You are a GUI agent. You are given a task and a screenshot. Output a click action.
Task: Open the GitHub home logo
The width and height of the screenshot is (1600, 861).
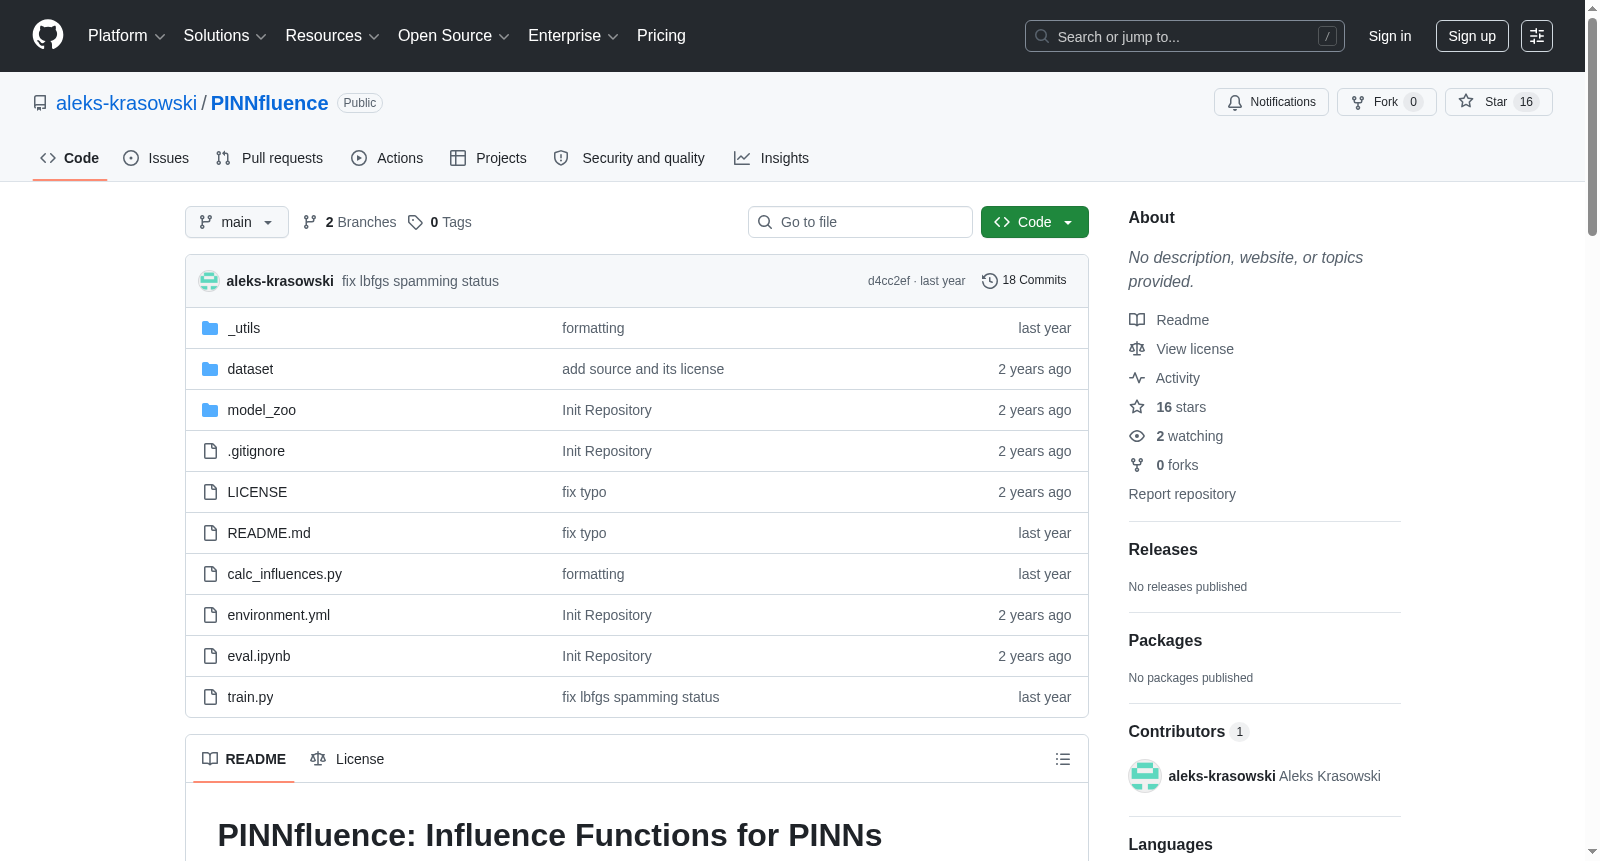(x=48, y=35)
